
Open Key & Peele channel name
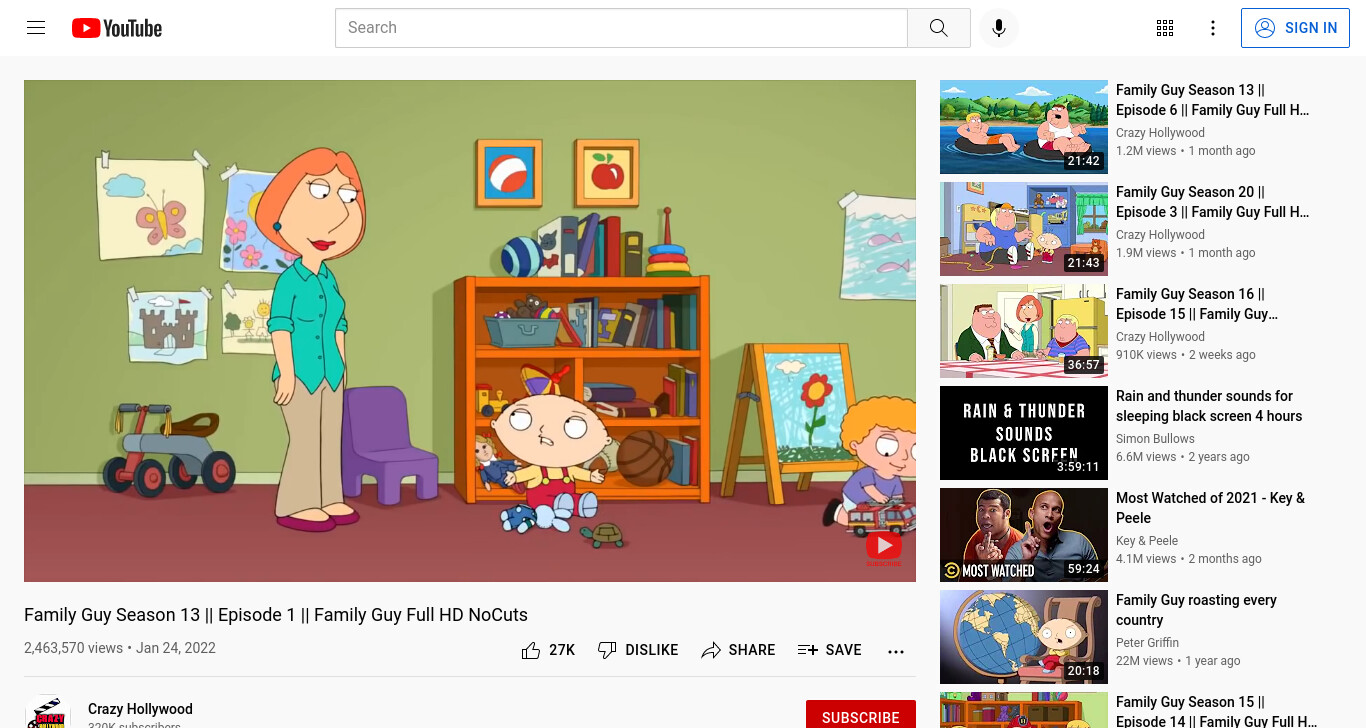click(1147, 541)
